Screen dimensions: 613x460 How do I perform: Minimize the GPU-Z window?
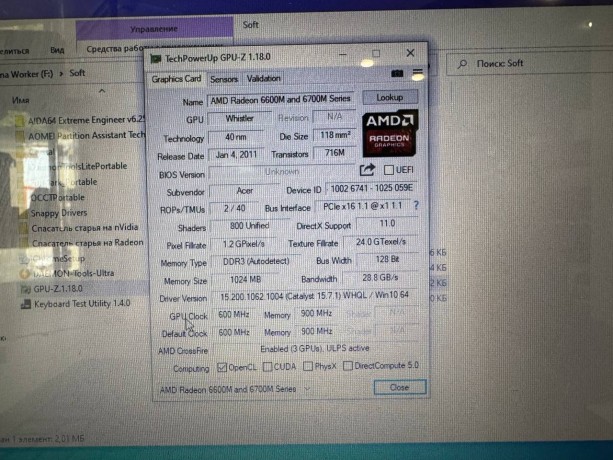coord(343,54)
